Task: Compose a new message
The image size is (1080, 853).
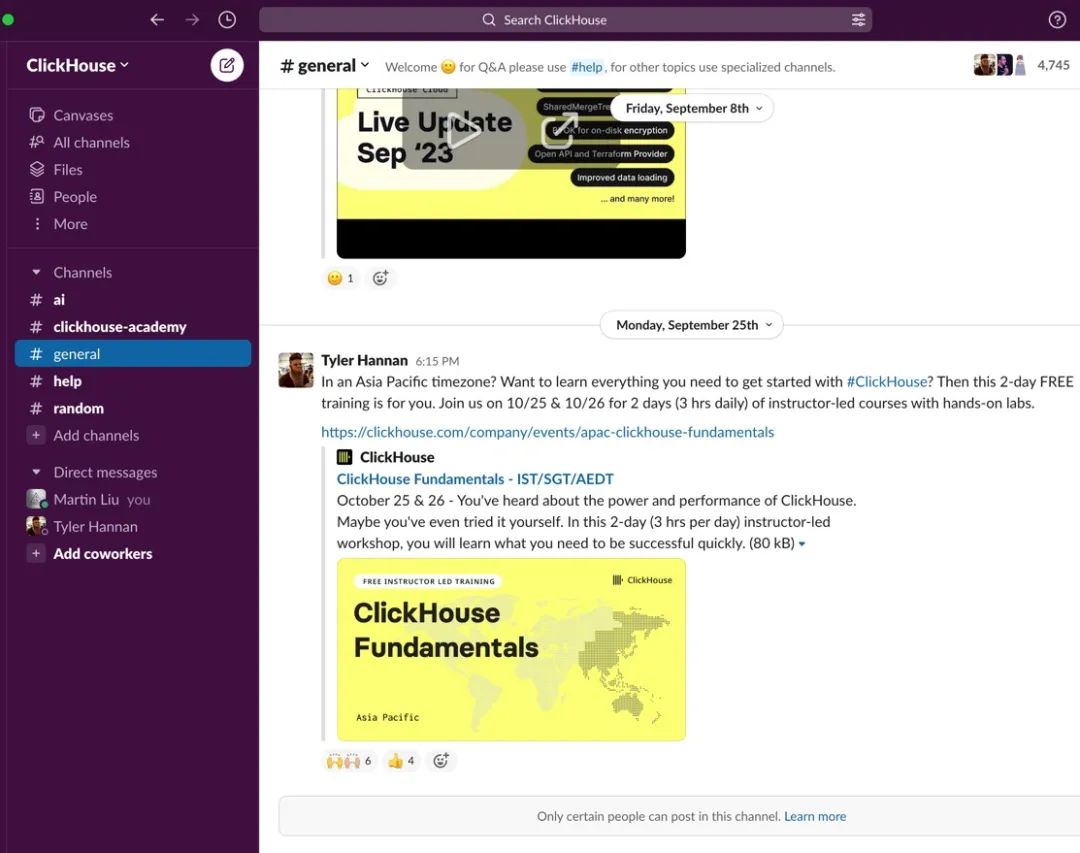Action: tap(227, 65)
